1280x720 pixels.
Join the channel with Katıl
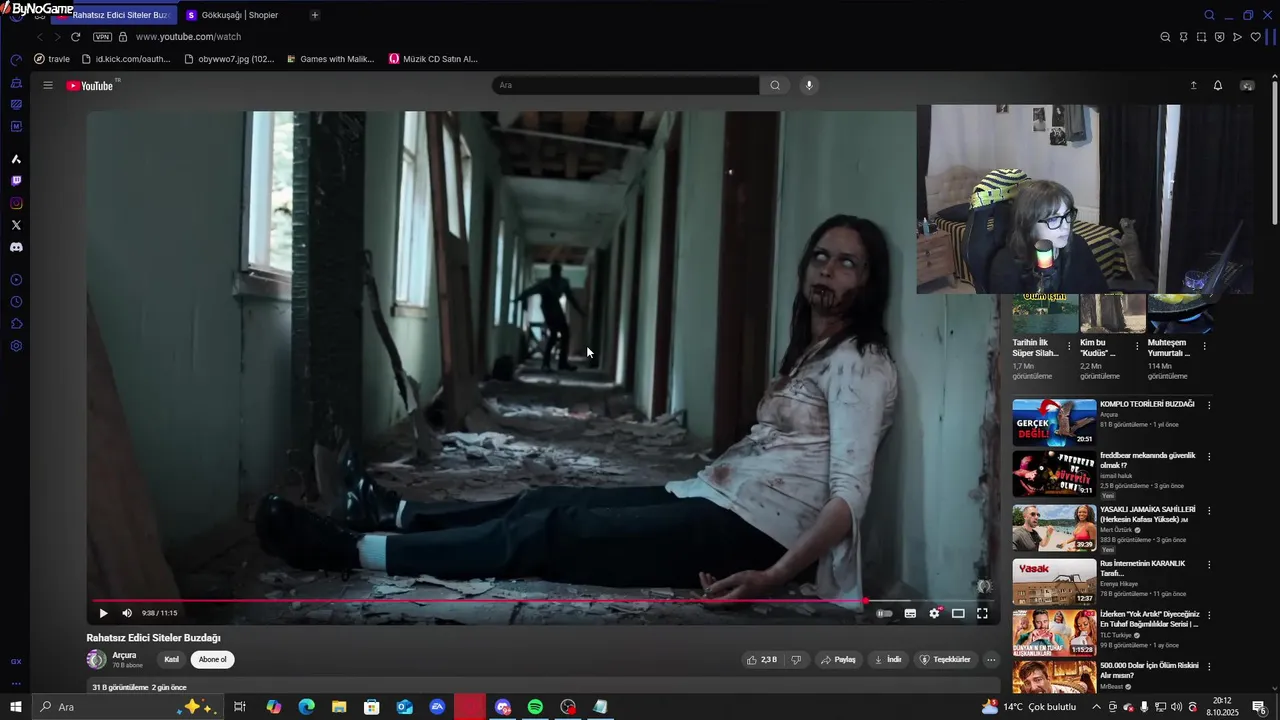tap(171, 660)
